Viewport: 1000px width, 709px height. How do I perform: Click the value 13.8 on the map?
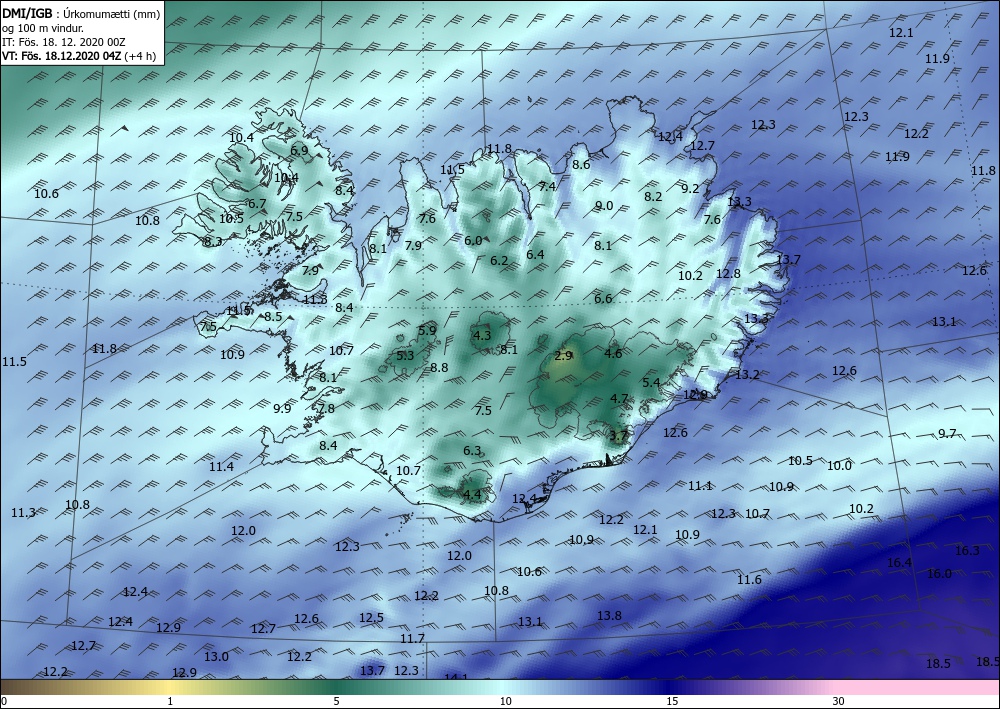609,615
